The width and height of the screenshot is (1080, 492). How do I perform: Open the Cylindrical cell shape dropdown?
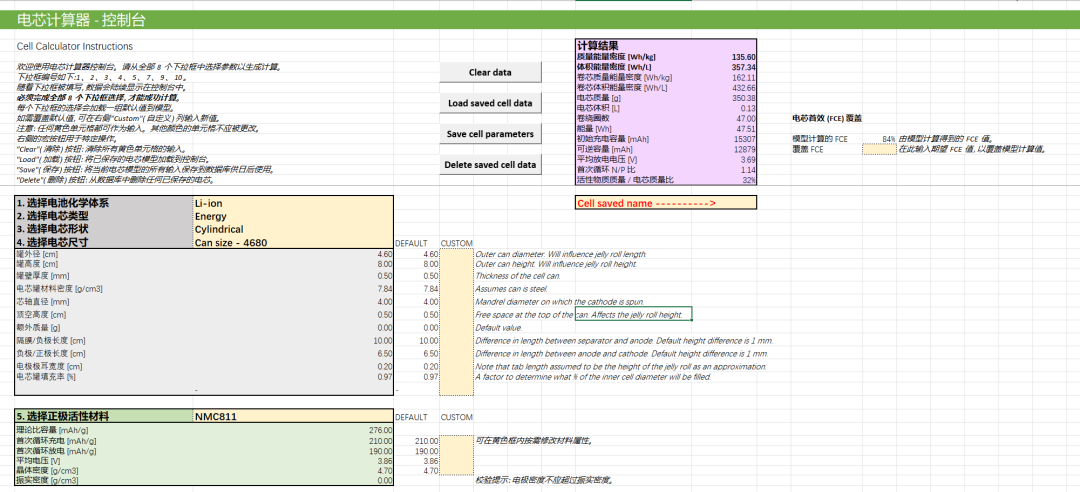click(293, 229)
